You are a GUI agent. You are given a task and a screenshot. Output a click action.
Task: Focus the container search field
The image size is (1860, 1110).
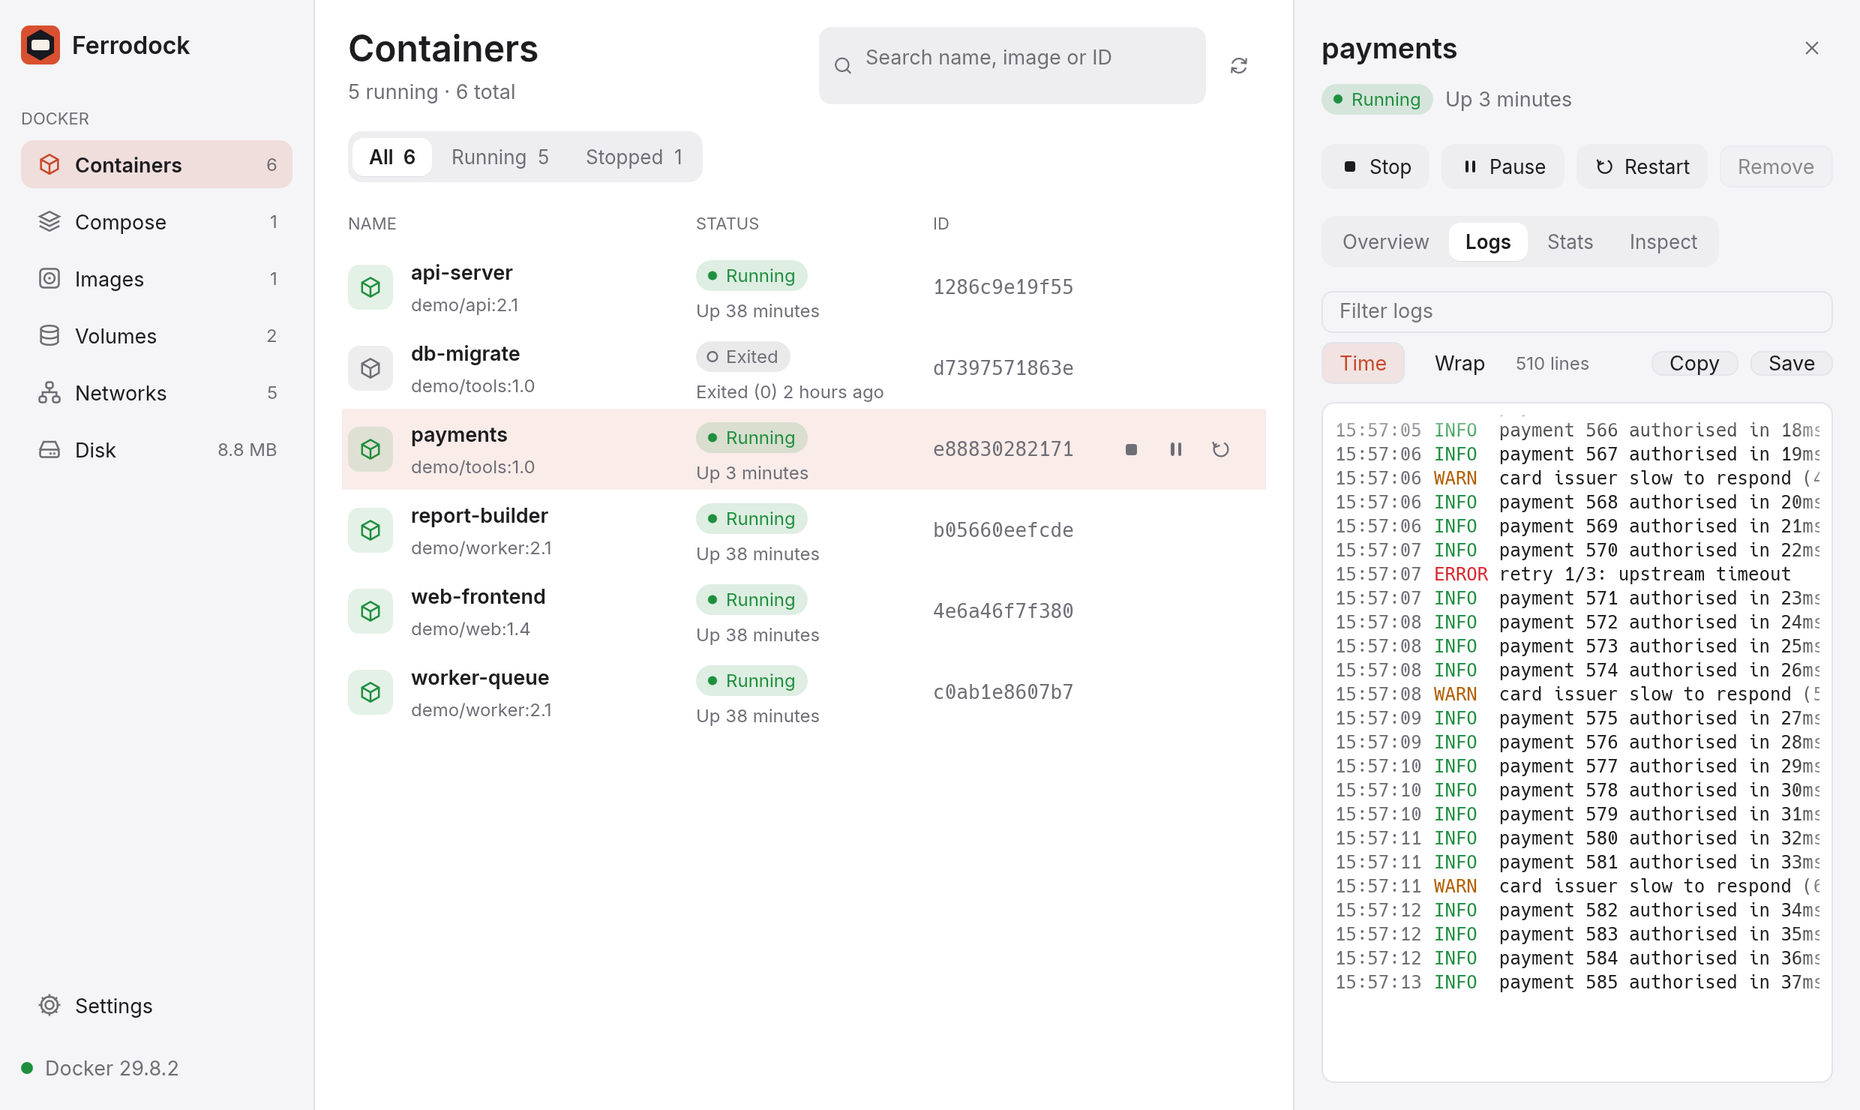click(1012, 65)
